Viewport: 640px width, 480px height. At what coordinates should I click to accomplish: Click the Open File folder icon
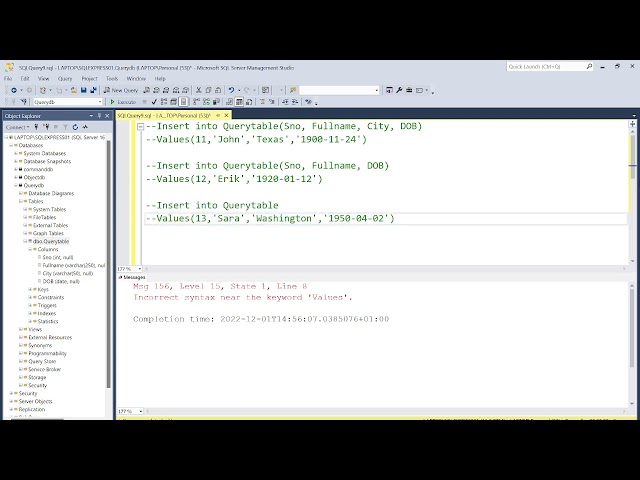click(x=74, y=90)
